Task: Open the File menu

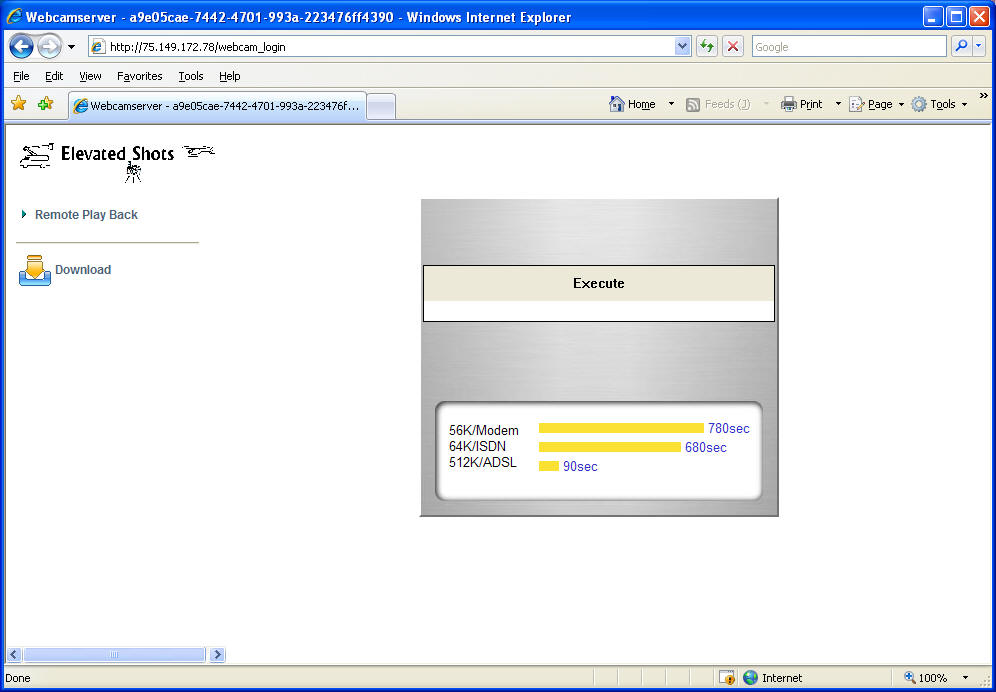Action: coord(21,76)
